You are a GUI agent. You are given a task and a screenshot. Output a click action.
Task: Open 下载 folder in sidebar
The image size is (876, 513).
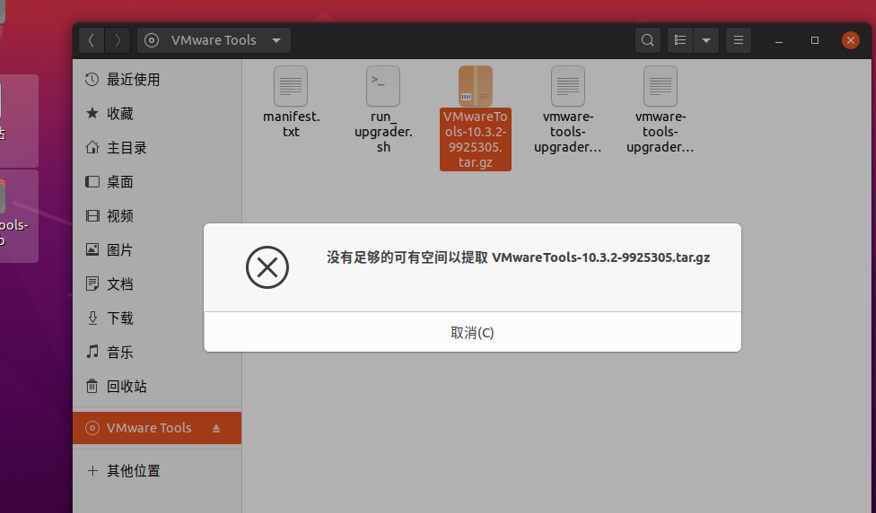(x=157, y=318)
